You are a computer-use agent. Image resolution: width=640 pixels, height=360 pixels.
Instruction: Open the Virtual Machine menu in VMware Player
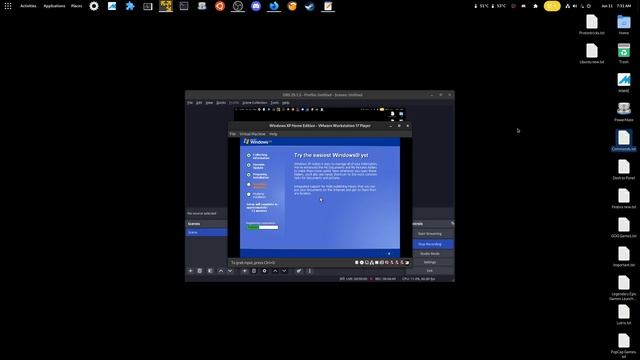coord(253,134)
